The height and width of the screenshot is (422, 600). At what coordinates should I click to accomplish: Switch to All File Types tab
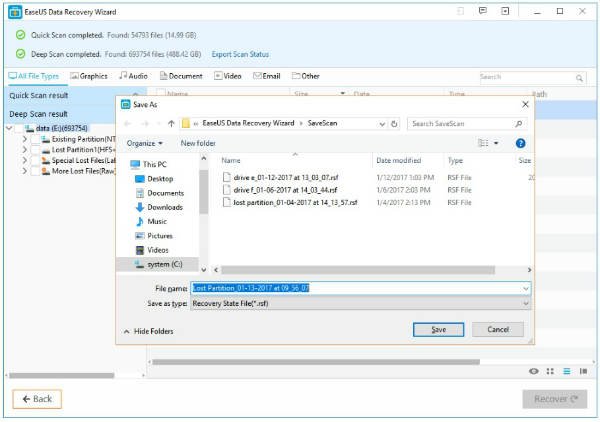(34, 76)
